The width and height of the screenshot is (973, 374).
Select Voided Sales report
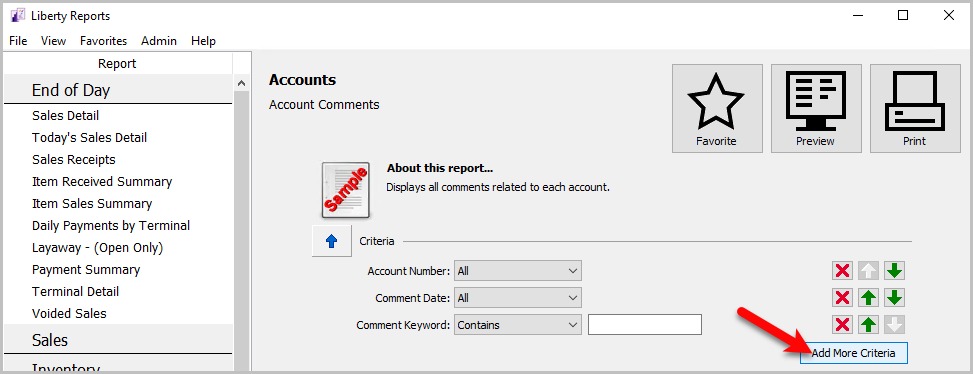[x=70, y=314]
